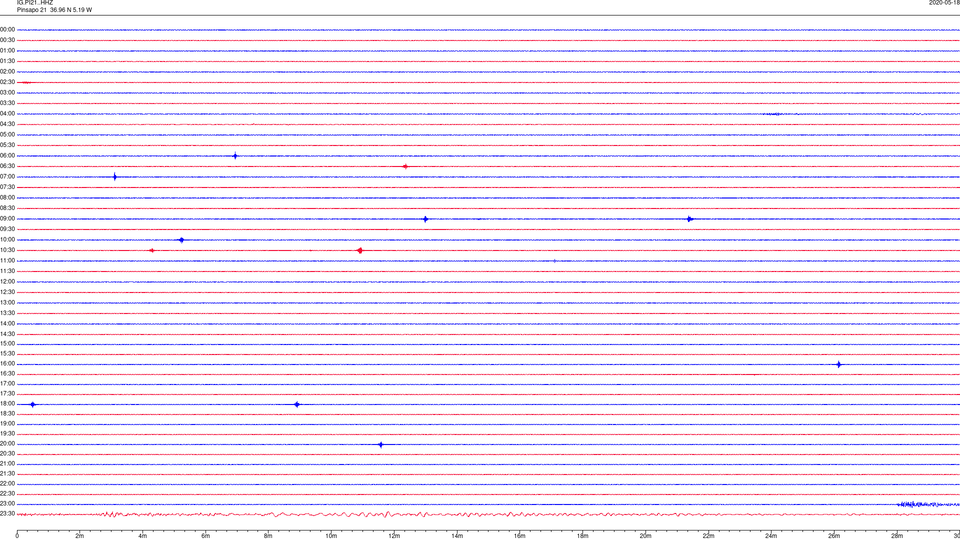The width and height of the screenshot is (960, 540).
Task: Click the 6m tick on the minute axis
Action: 206,536
